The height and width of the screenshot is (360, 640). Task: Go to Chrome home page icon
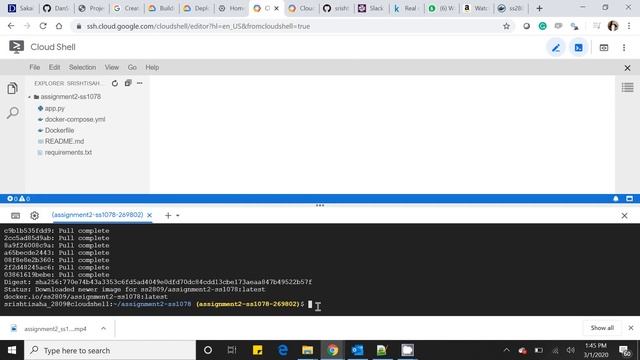click(x=59, y=26)
